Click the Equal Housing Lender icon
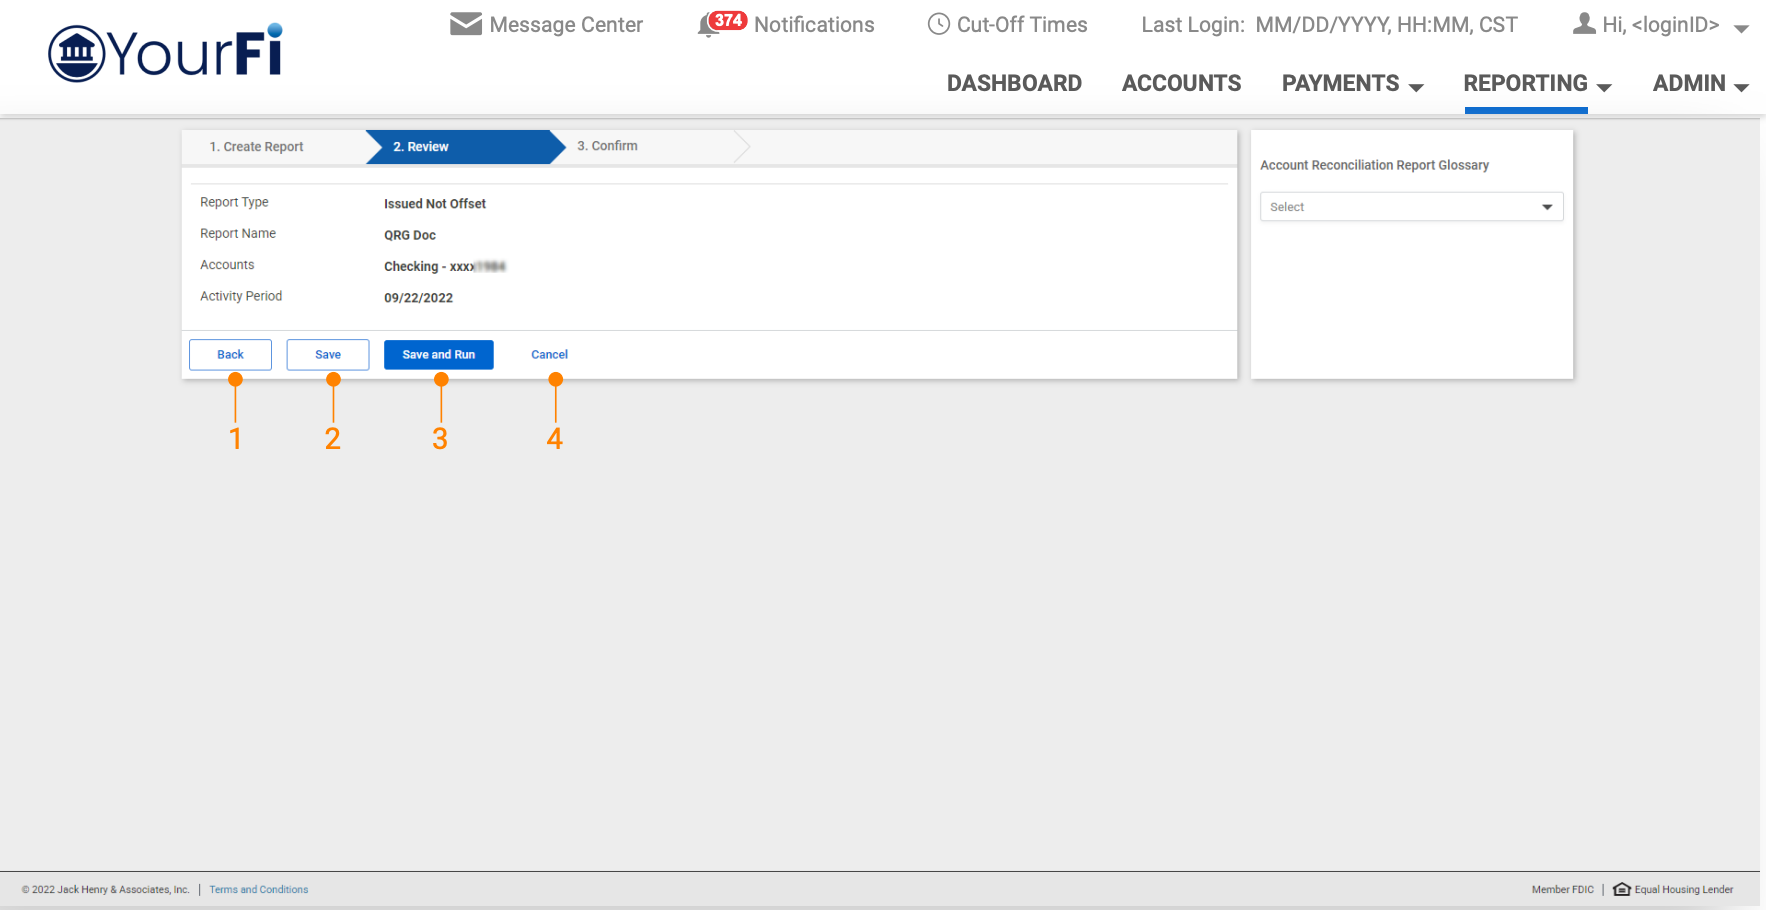This screenshot has width=1766, height=910. coord(1621,889)
